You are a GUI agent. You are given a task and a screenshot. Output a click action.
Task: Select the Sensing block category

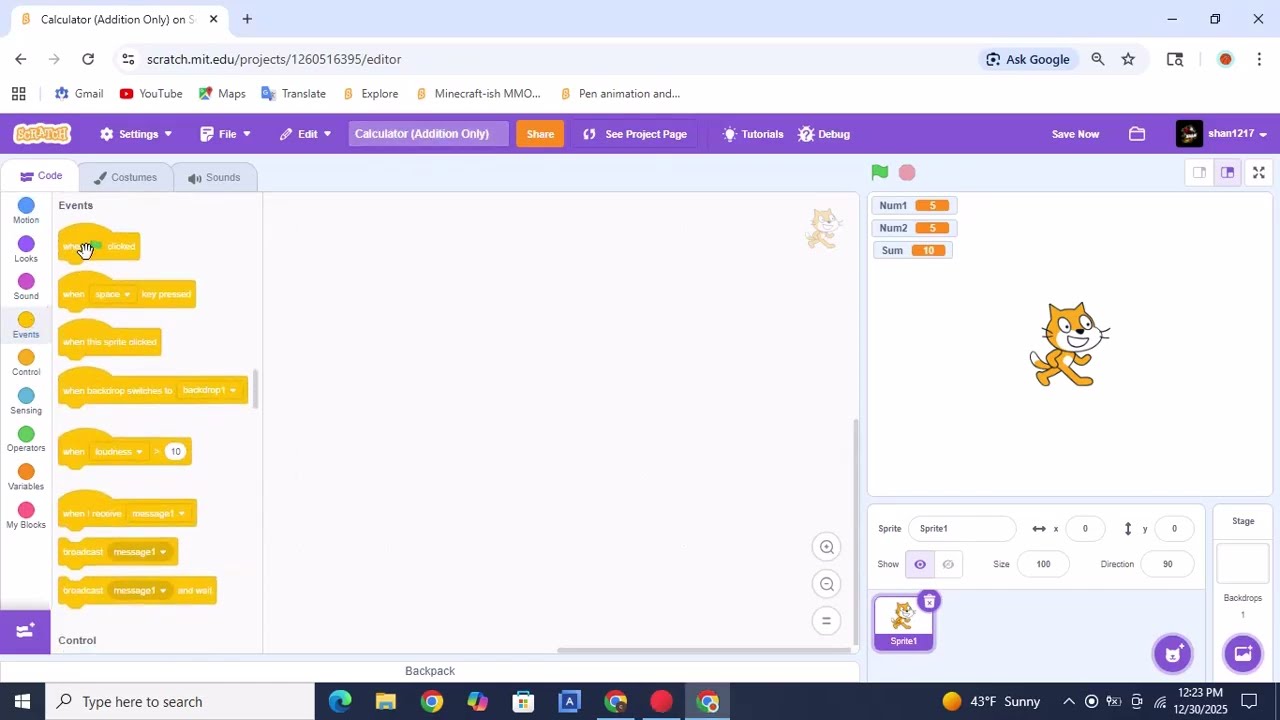click(x=26, y=401)
